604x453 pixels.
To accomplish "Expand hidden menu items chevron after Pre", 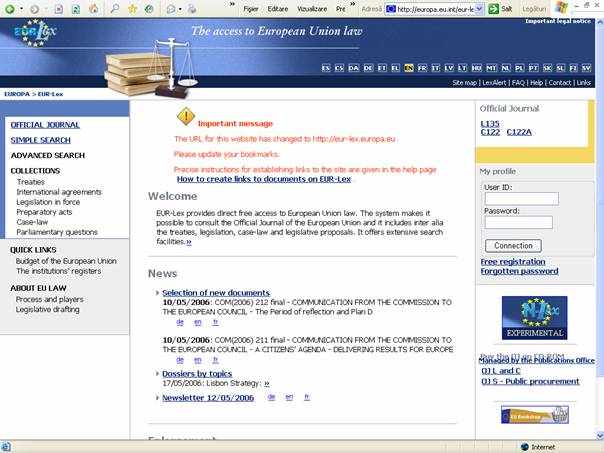I will pyautogui.click(x=353, y=4).
